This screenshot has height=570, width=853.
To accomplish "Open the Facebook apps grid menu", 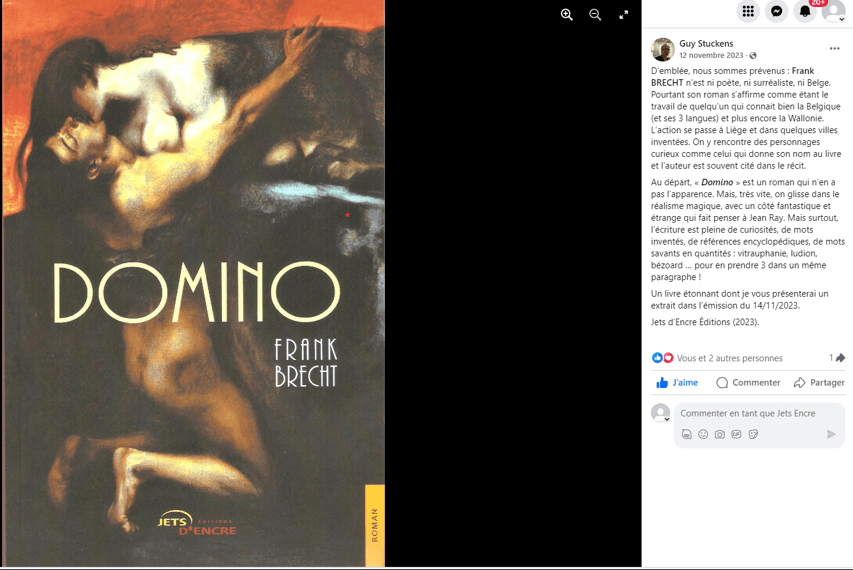I will 748,11.
